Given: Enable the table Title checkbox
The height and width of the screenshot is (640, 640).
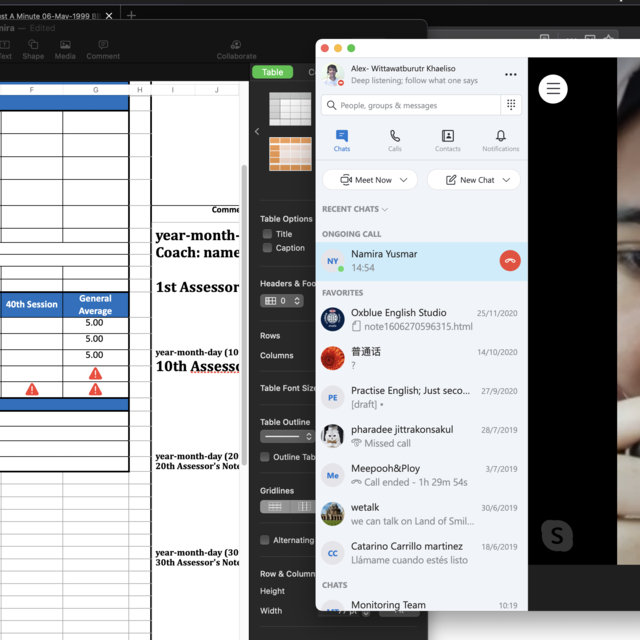Looking at the screenshot, I should (267, 234).
